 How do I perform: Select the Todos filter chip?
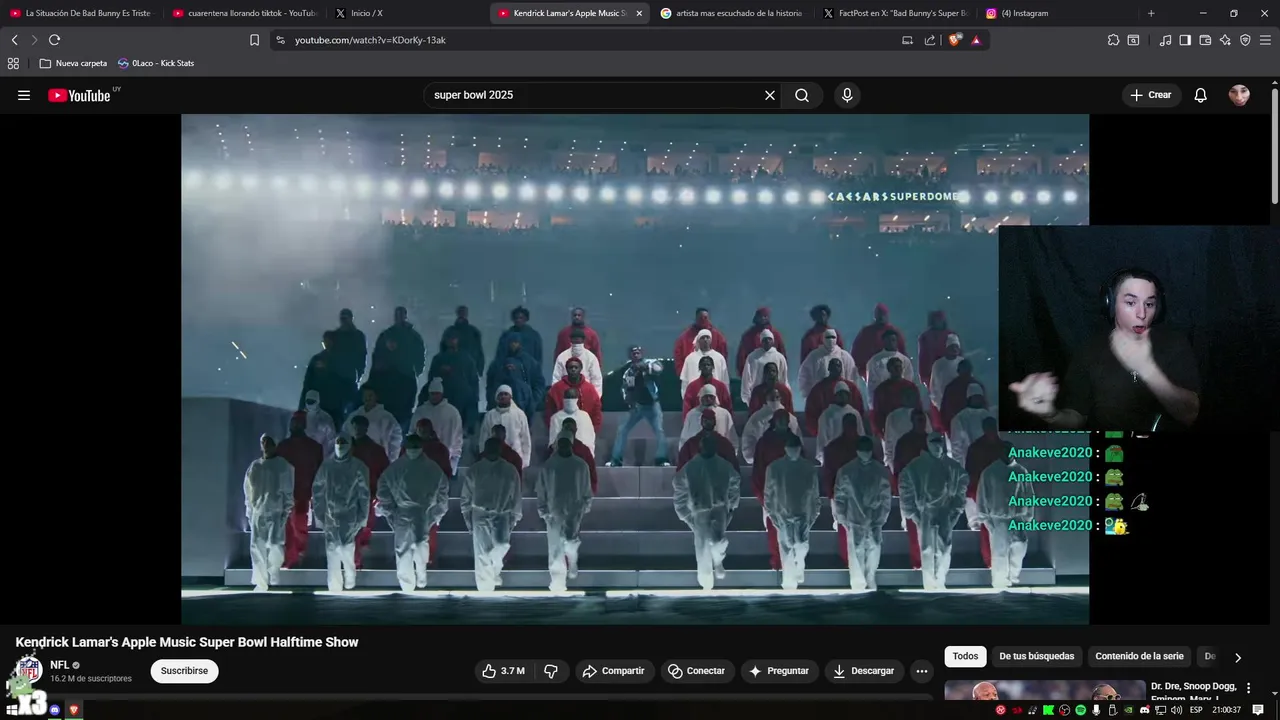click(x=965, y=656)
